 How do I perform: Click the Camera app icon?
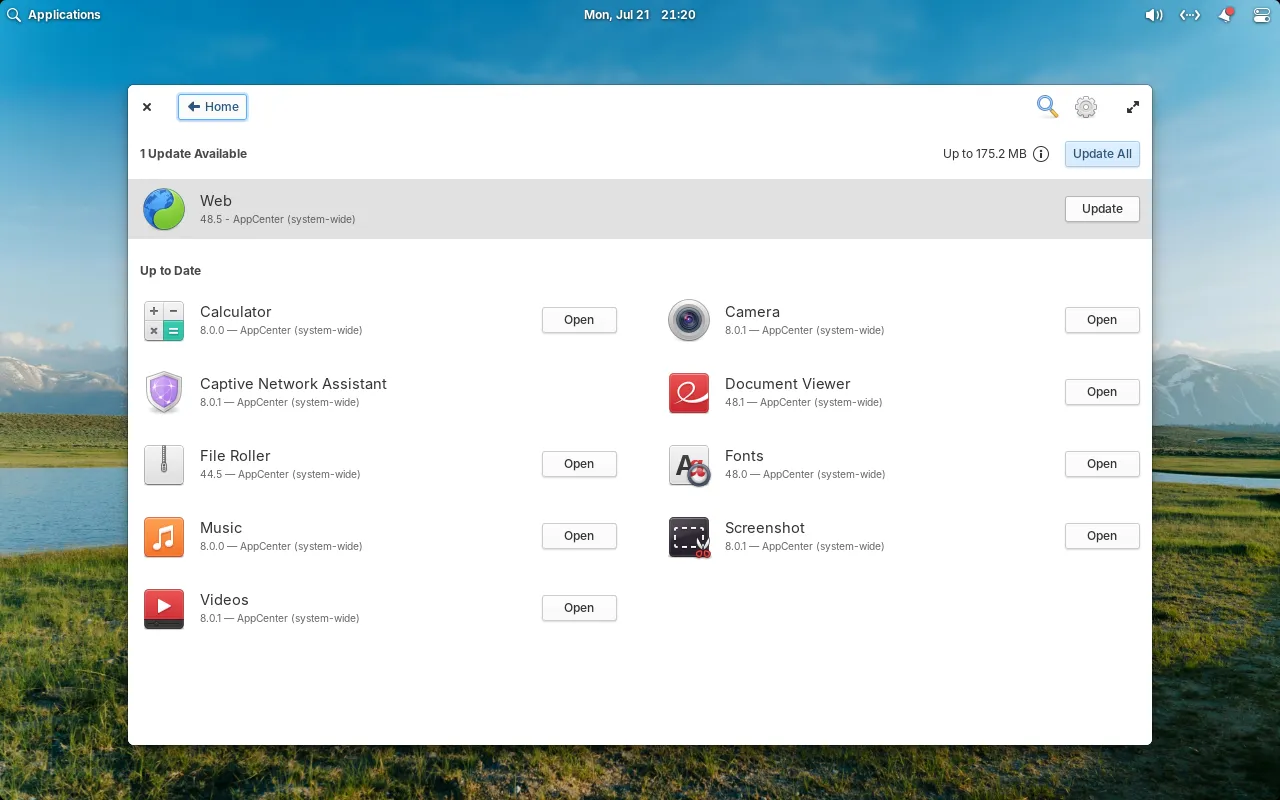click(688, 320)
